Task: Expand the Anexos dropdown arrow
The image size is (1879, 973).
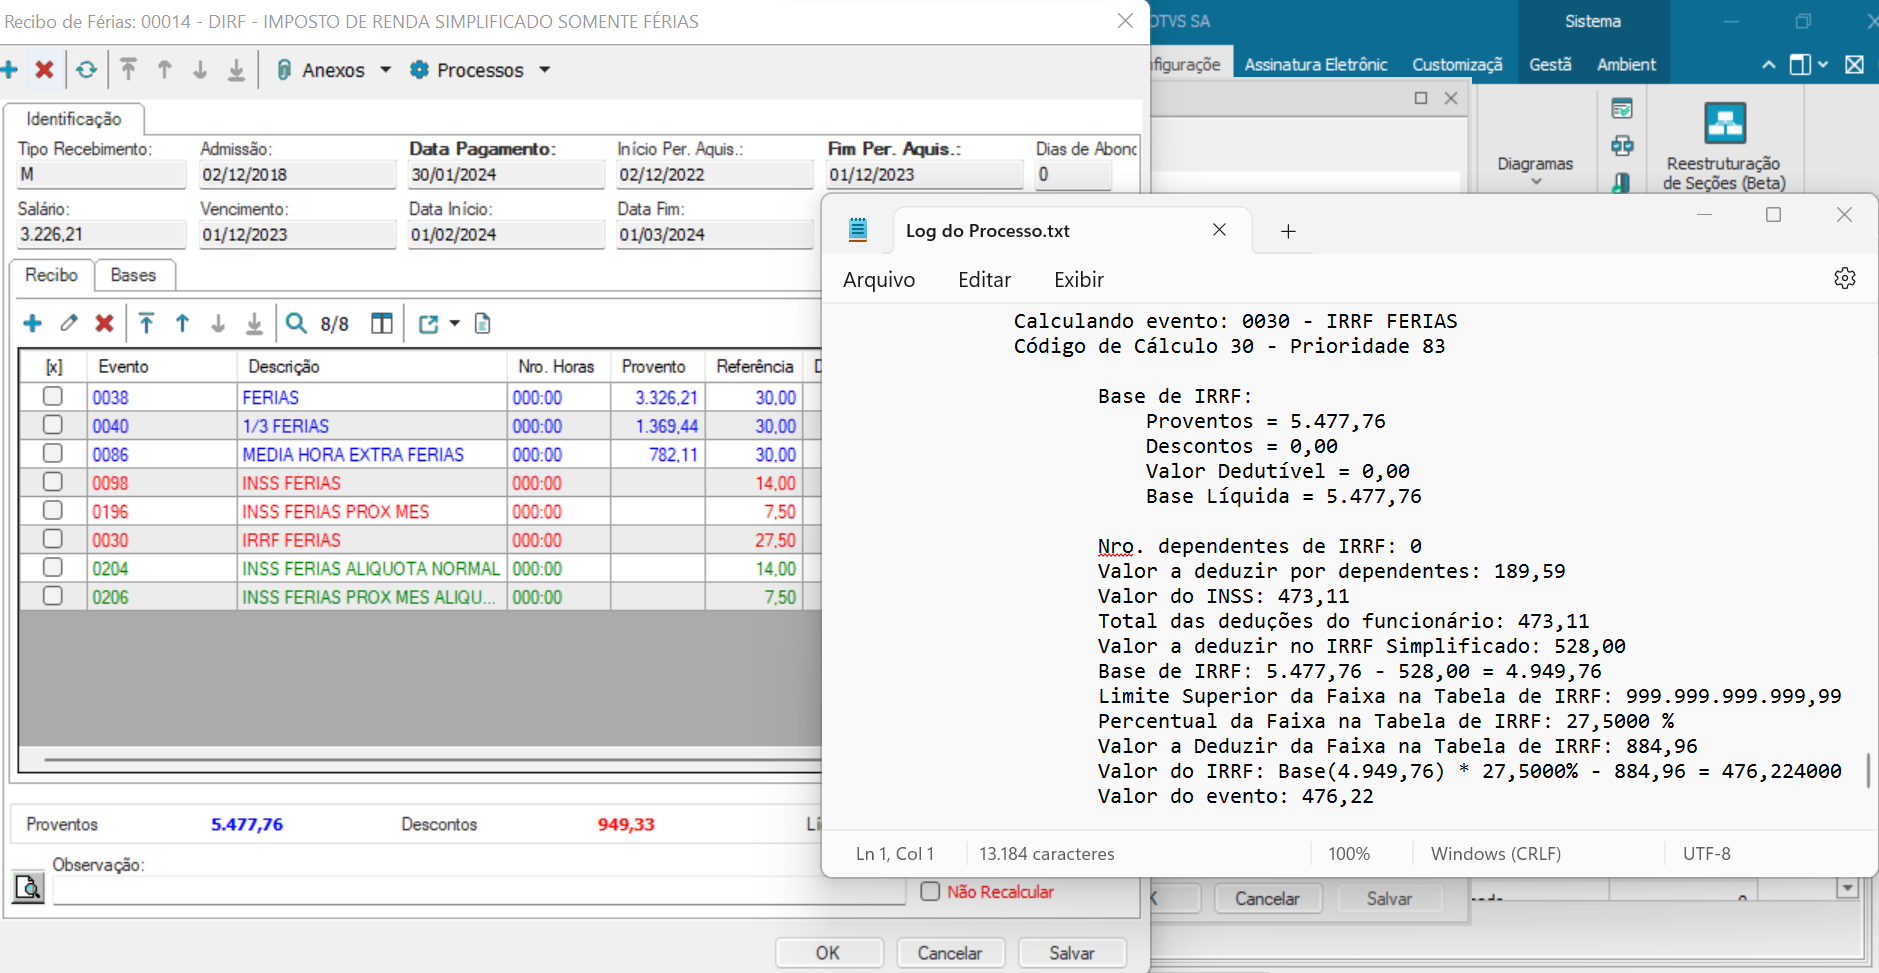Action: [x=385, y=70]
